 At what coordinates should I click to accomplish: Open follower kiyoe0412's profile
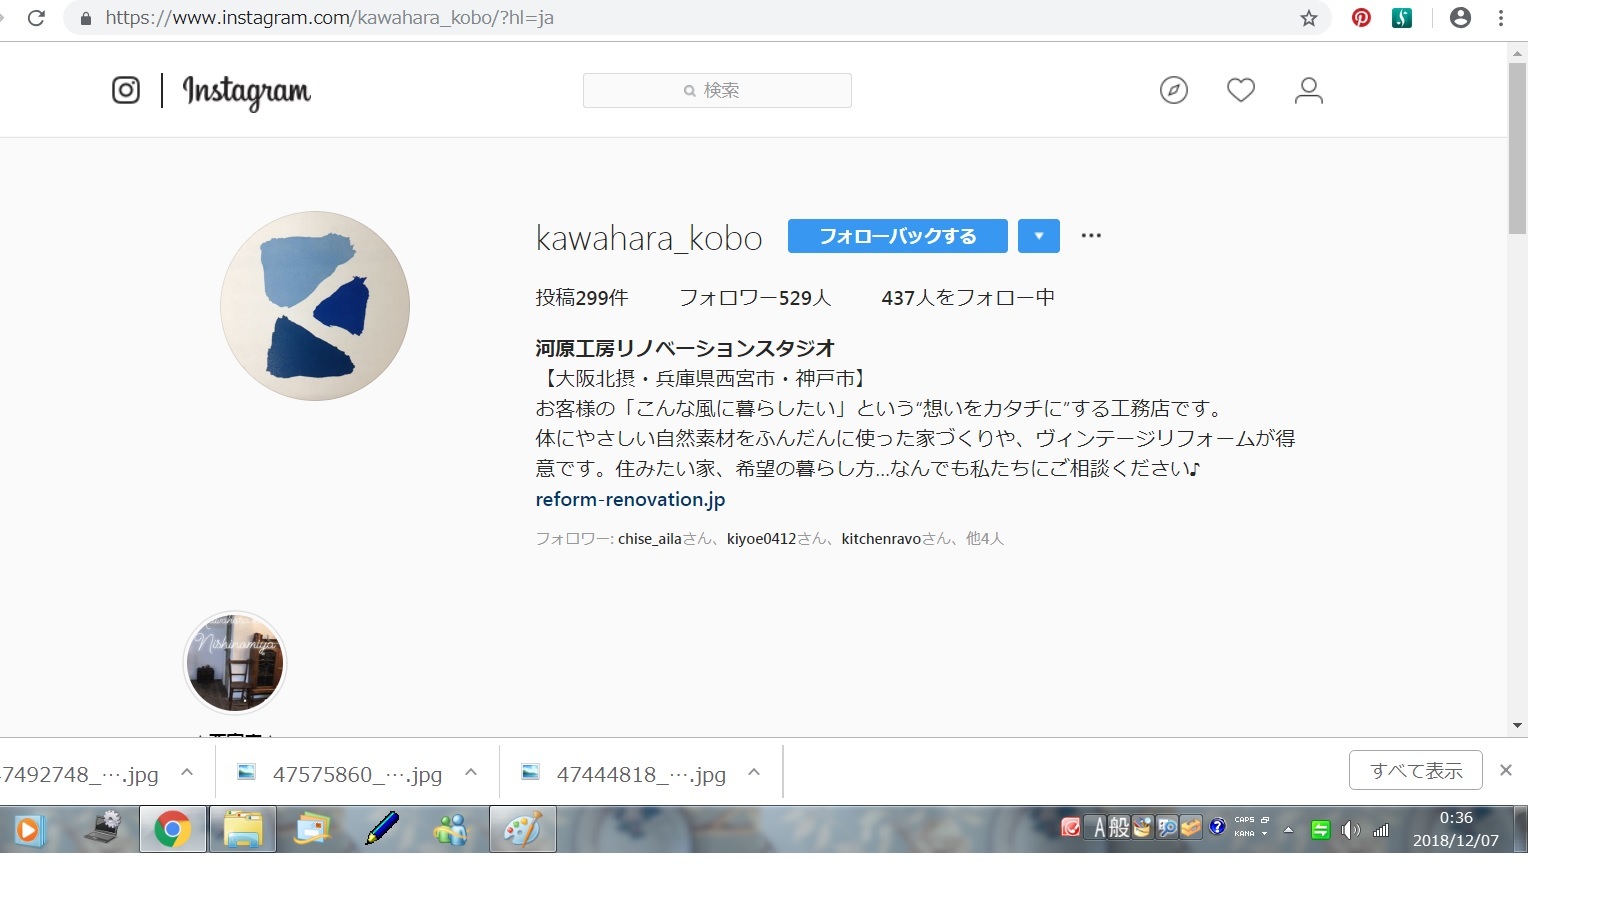(x=761, y=539)
